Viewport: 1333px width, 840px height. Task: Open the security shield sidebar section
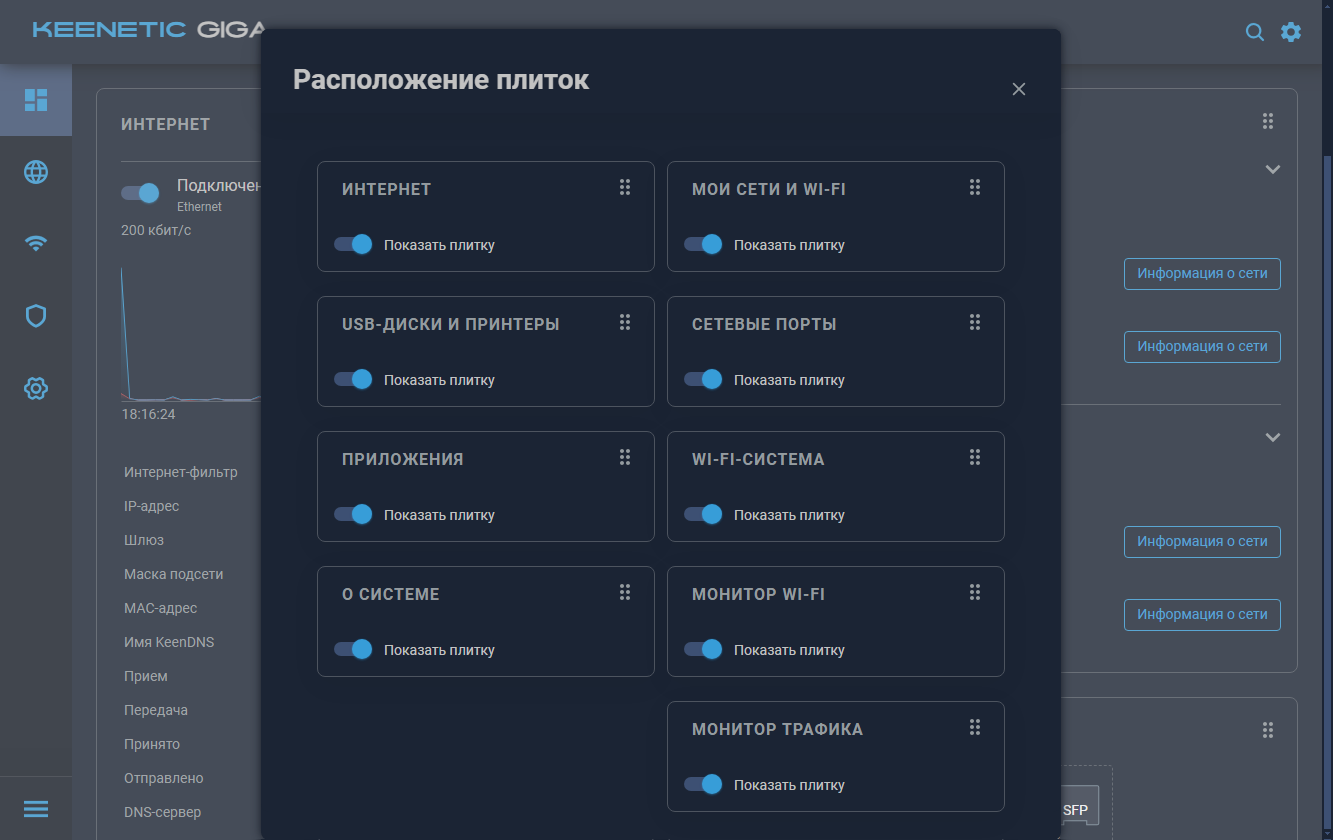(x=36, y=316)
